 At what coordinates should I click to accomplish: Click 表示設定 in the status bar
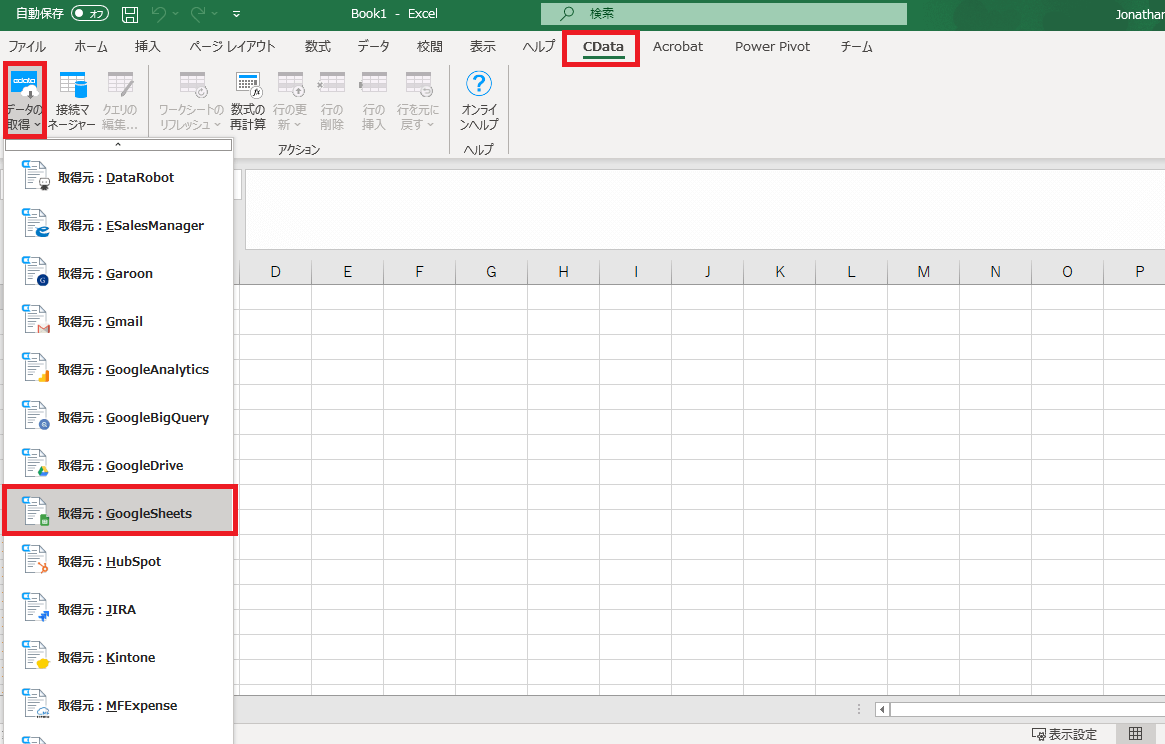(x=1064, y=734)
